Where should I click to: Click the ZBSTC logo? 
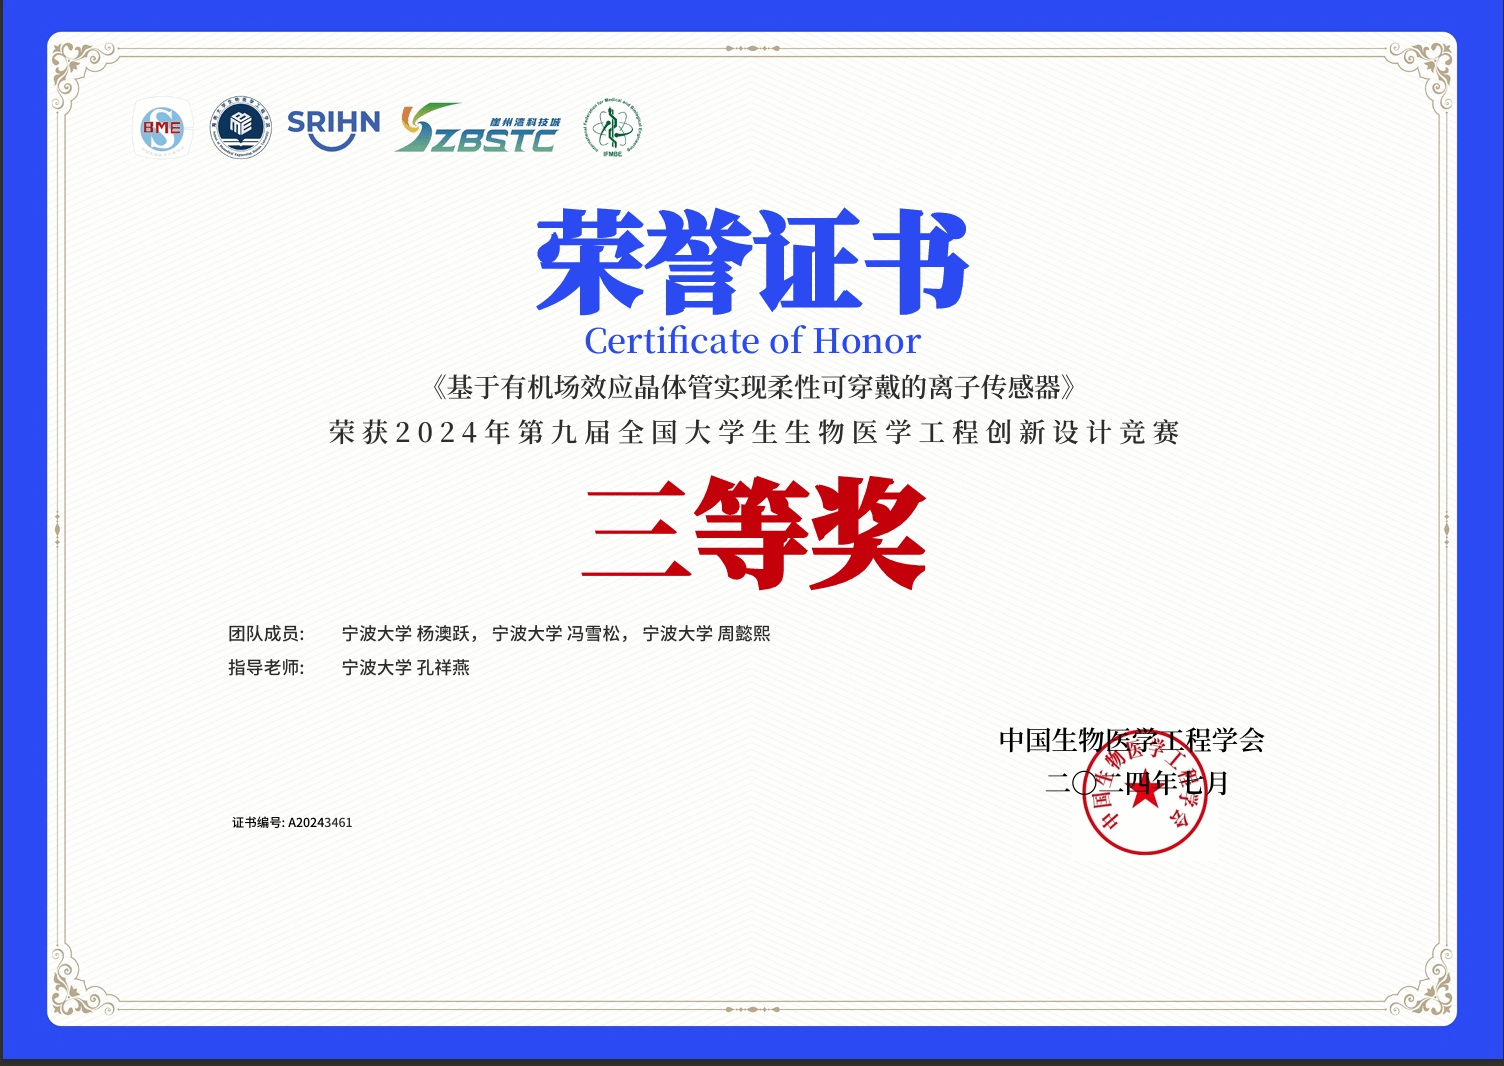(477, 129)
